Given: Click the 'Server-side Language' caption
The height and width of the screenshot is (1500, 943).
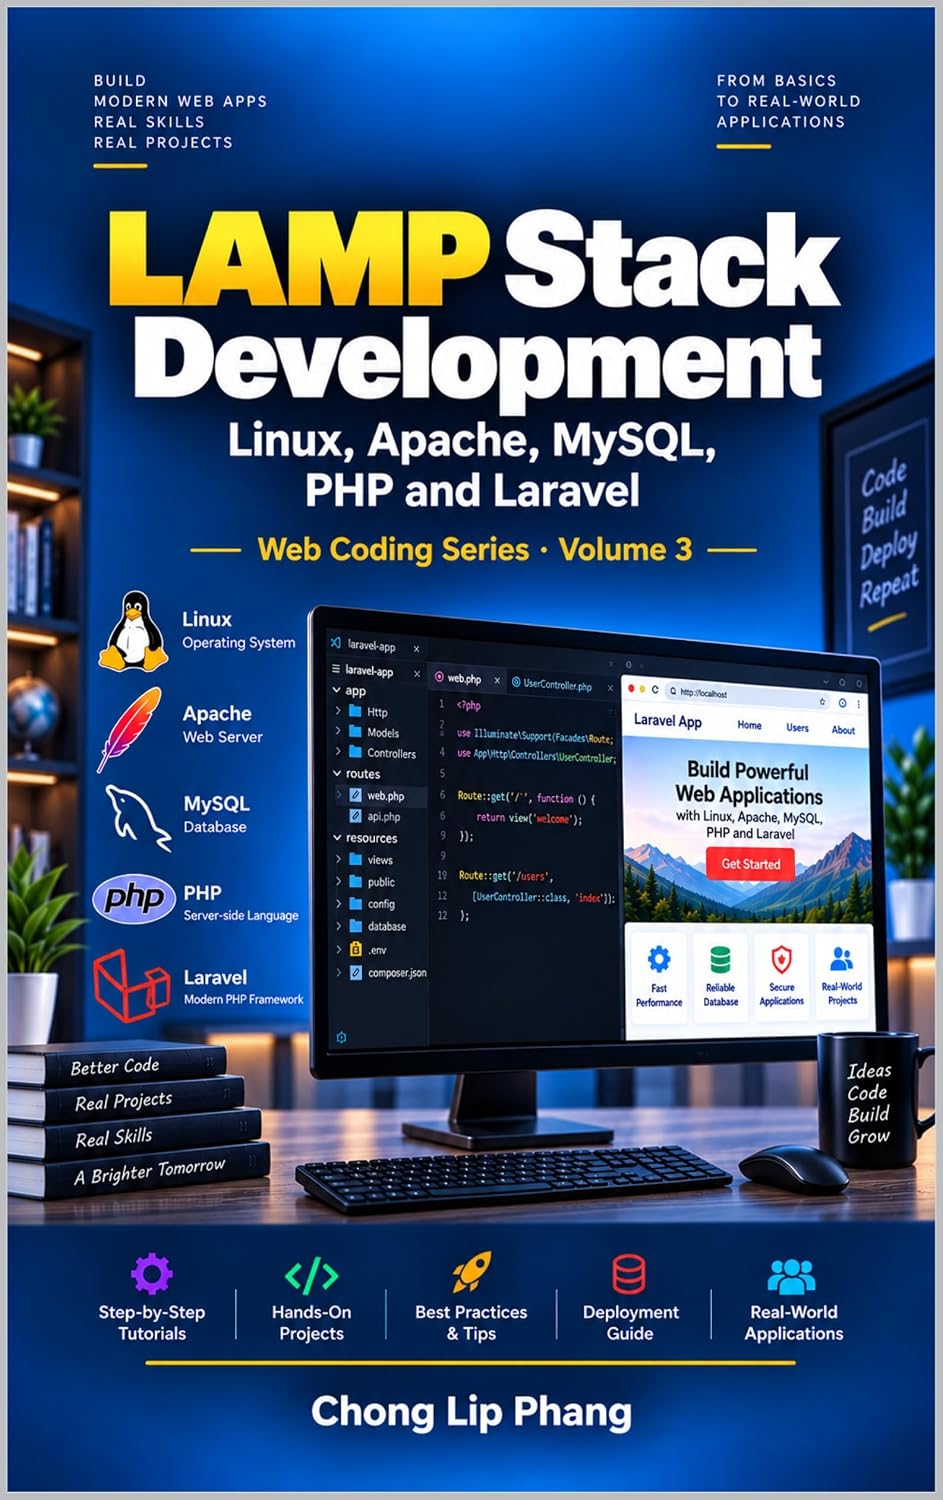Looking at the screenshot, I should point(241,915).
